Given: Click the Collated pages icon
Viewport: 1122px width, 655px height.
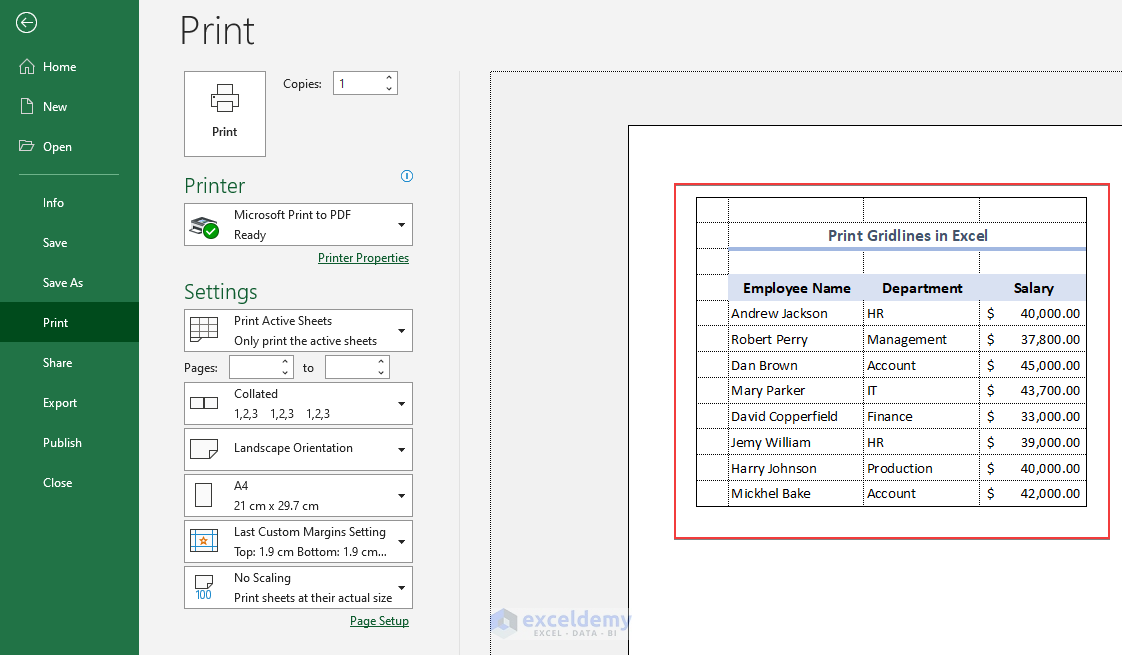Looking at the screenshot, I should (204, 403).
